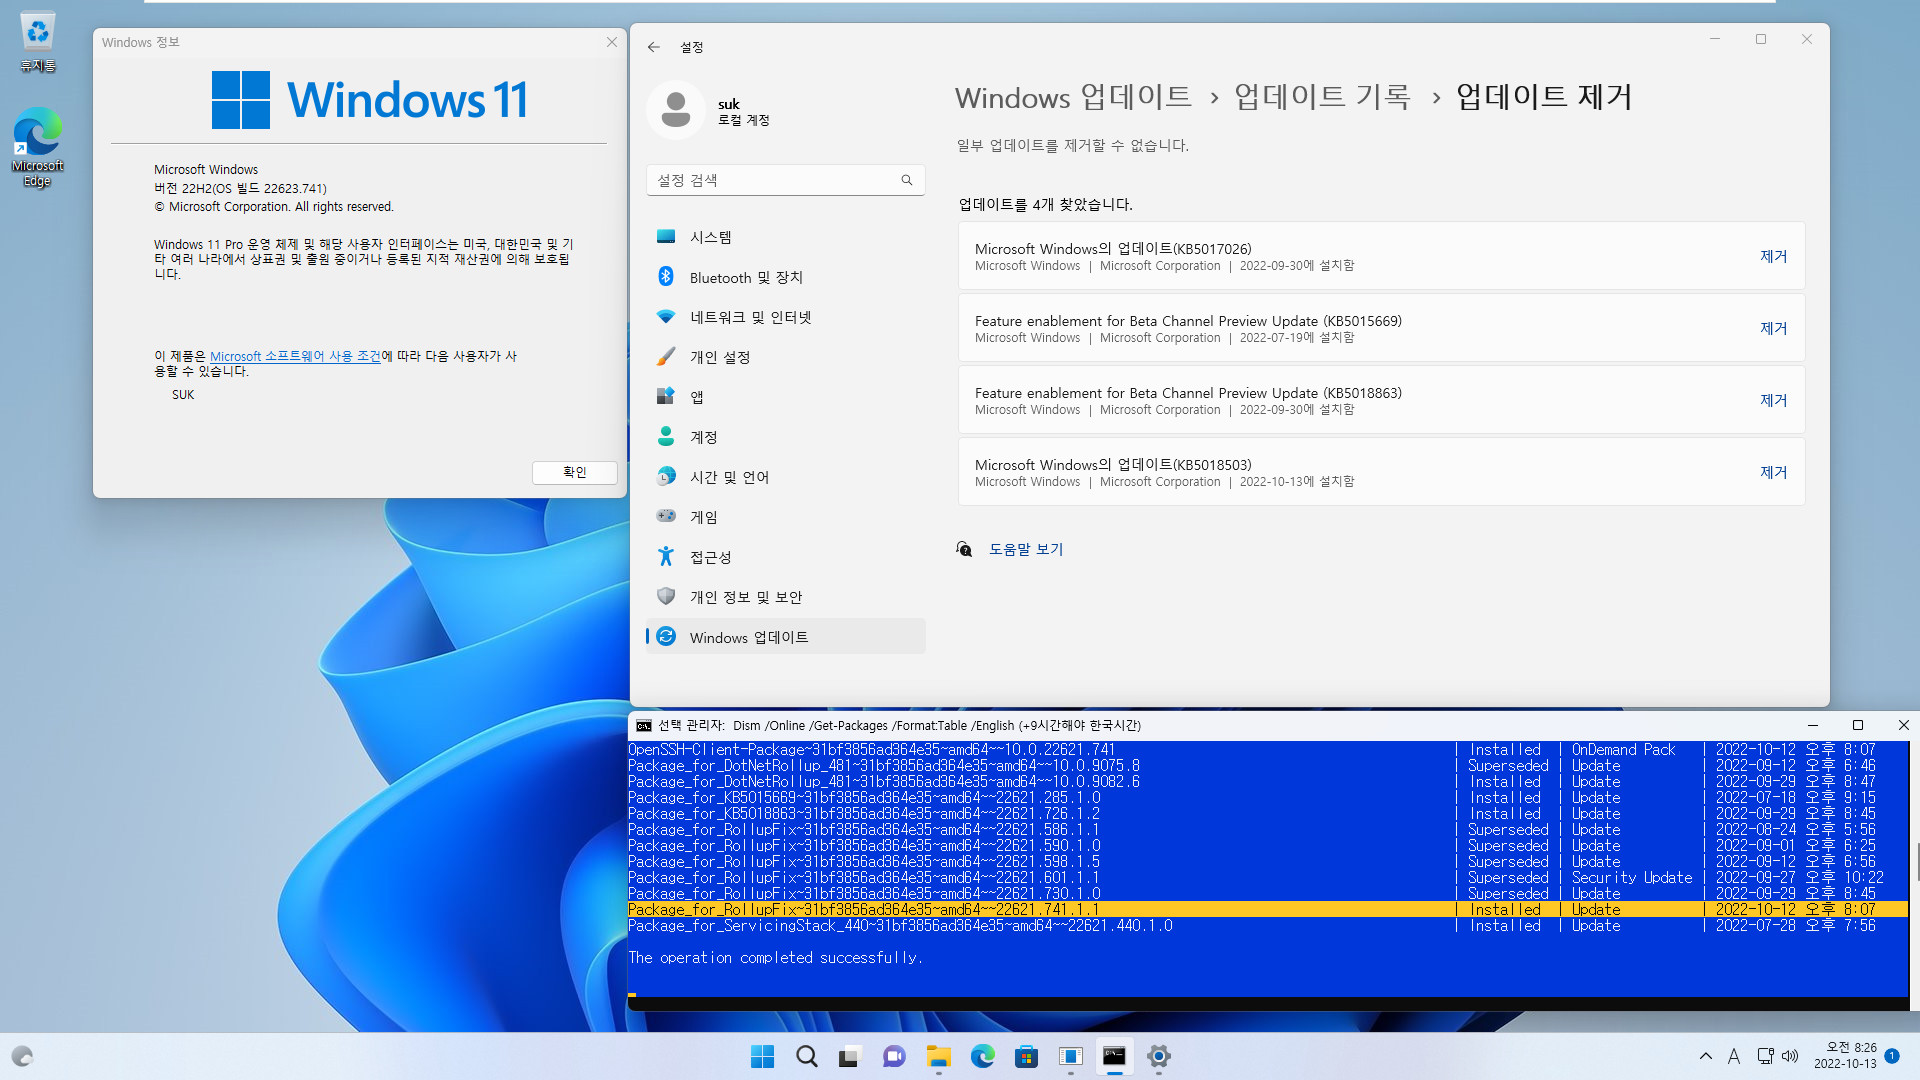Remove Feature enablement update KB5015669
The width and height of the screenshot is (1920, 1080).
[x=1773, y=328]
